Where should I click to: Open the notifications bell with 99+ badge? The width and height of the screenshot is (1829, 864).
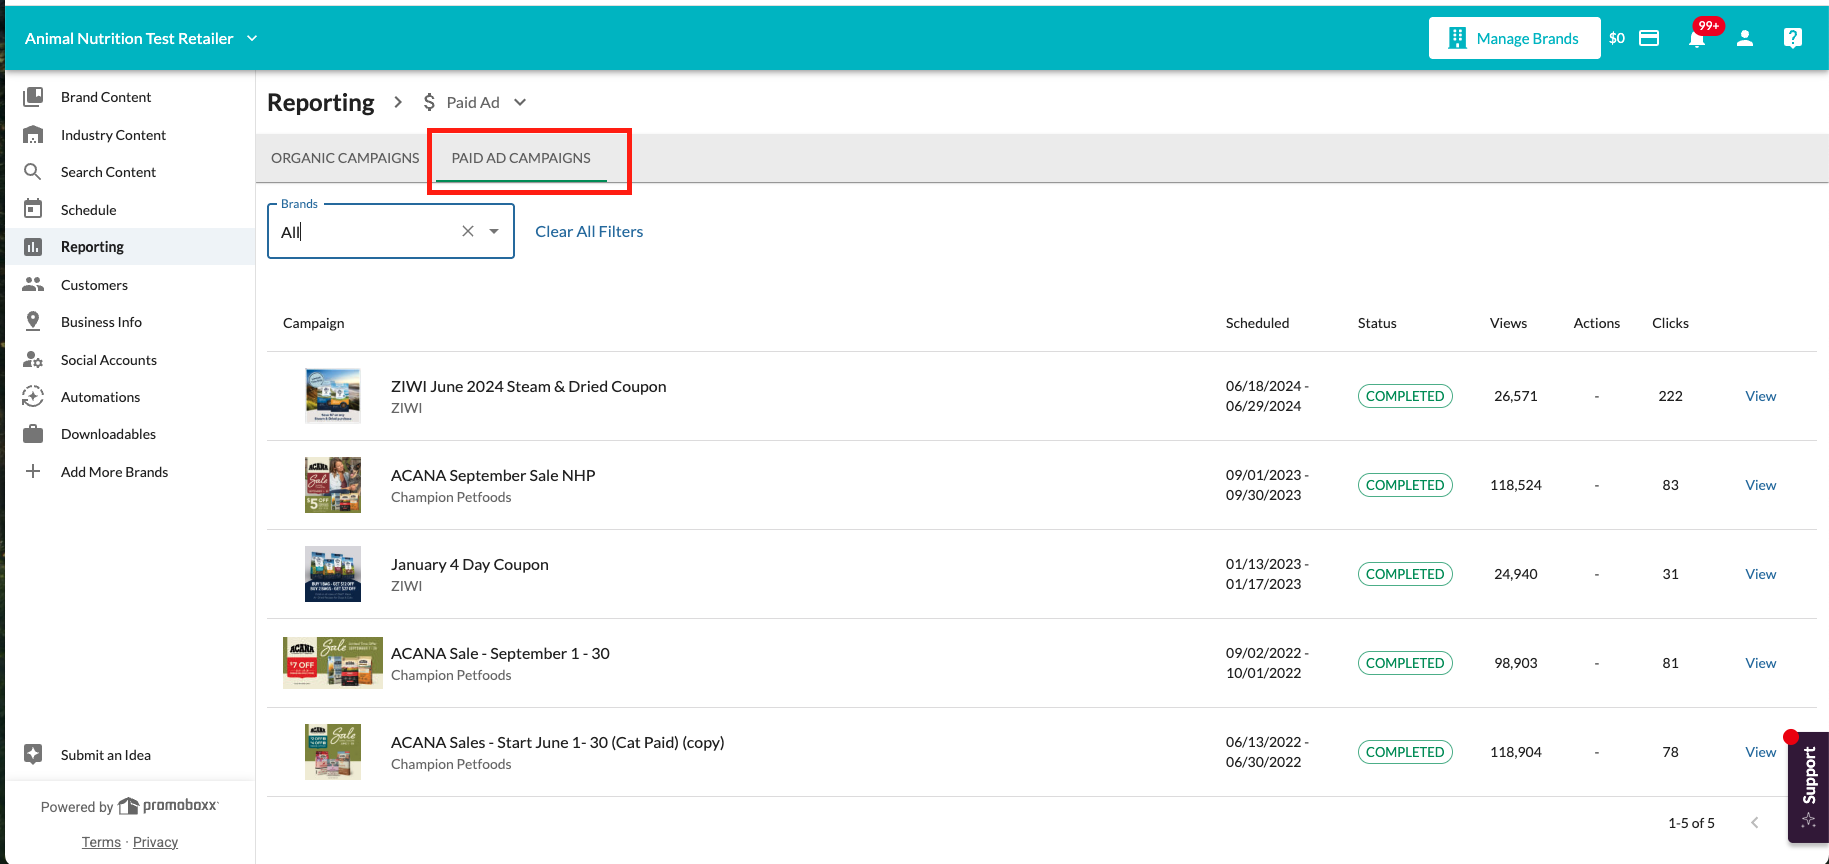point(1697,38)
